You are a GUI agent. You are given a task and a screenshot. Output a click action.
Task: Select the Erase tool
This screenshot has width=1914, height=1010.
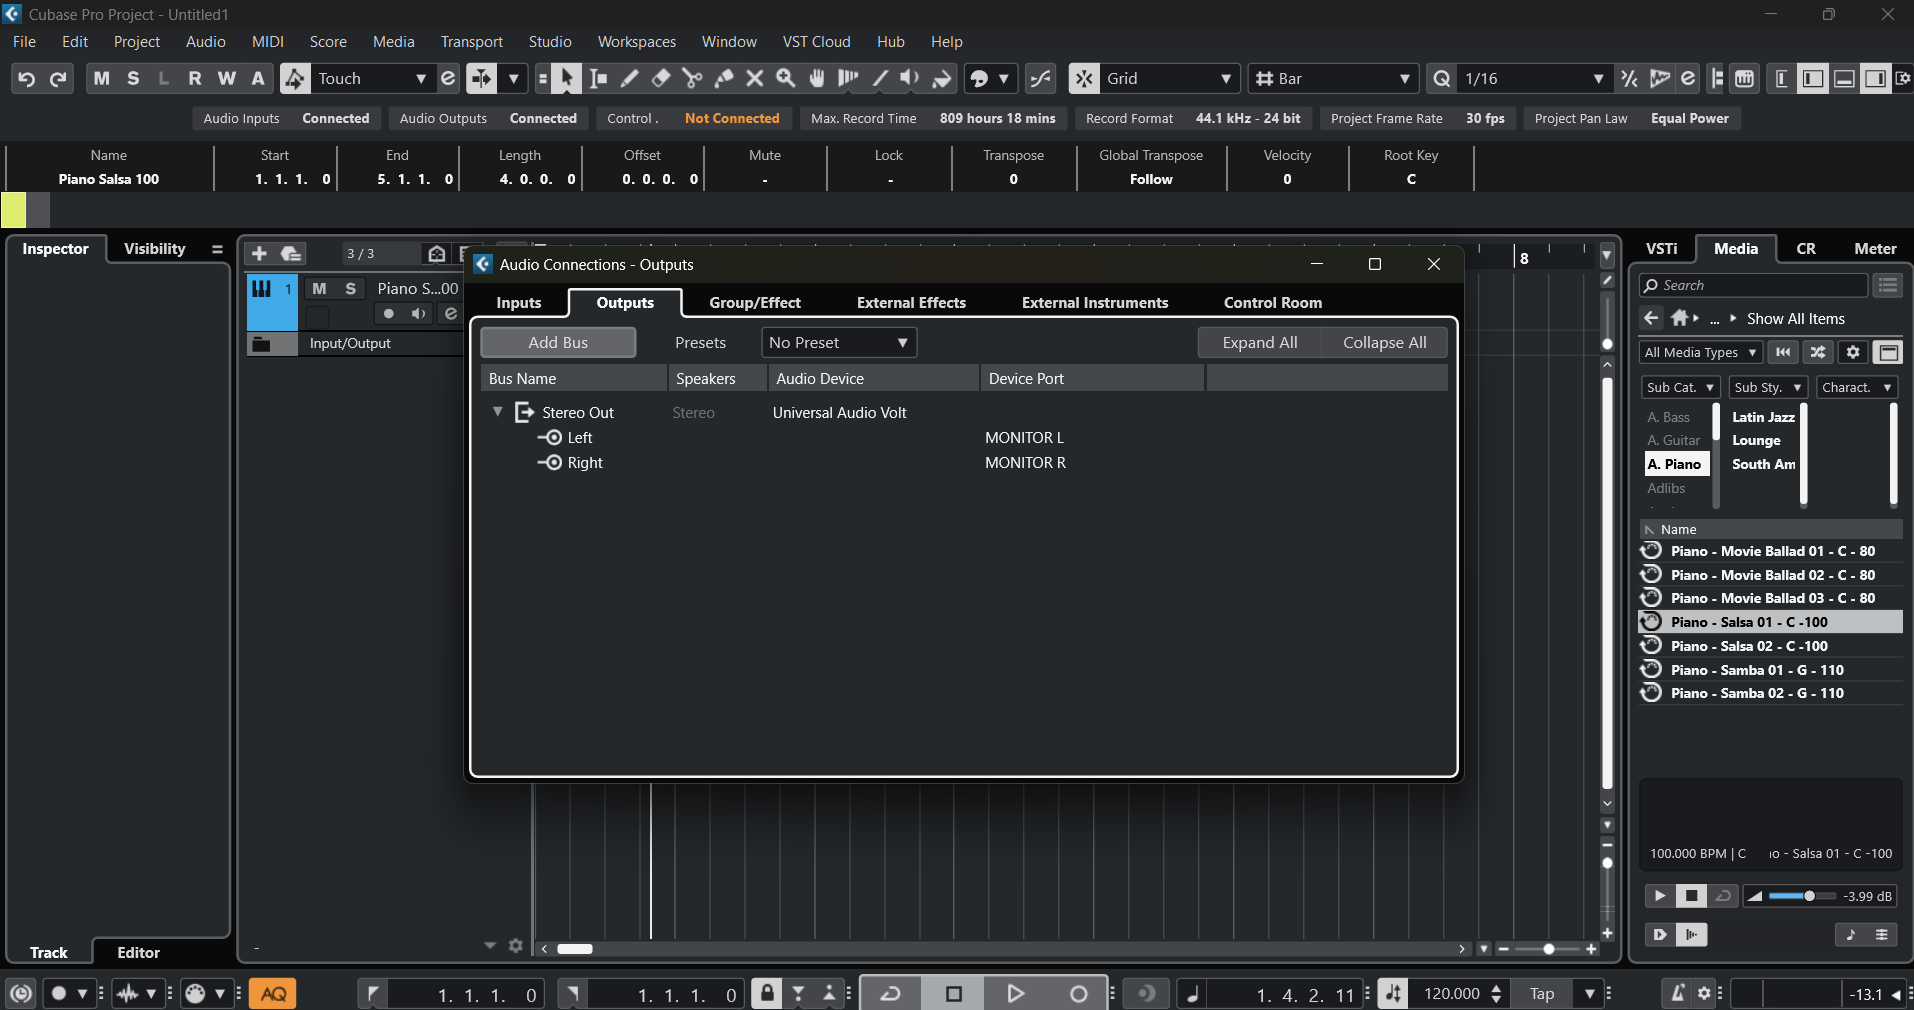[x=660, y=79]
